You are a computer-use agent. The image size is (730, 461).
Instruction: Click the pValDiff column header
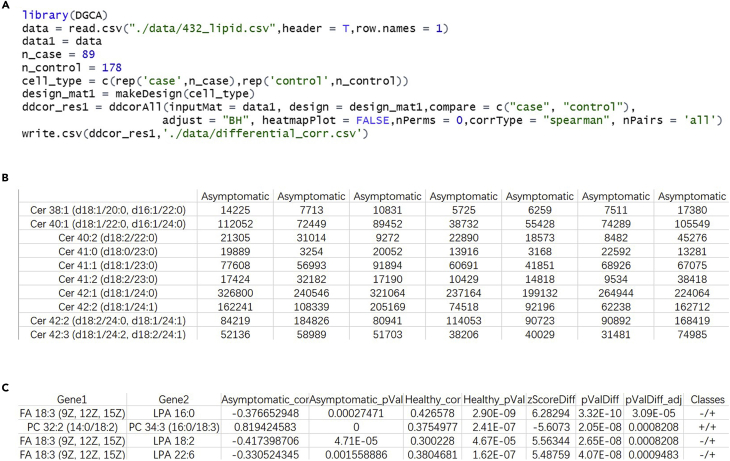click(600, 400)
